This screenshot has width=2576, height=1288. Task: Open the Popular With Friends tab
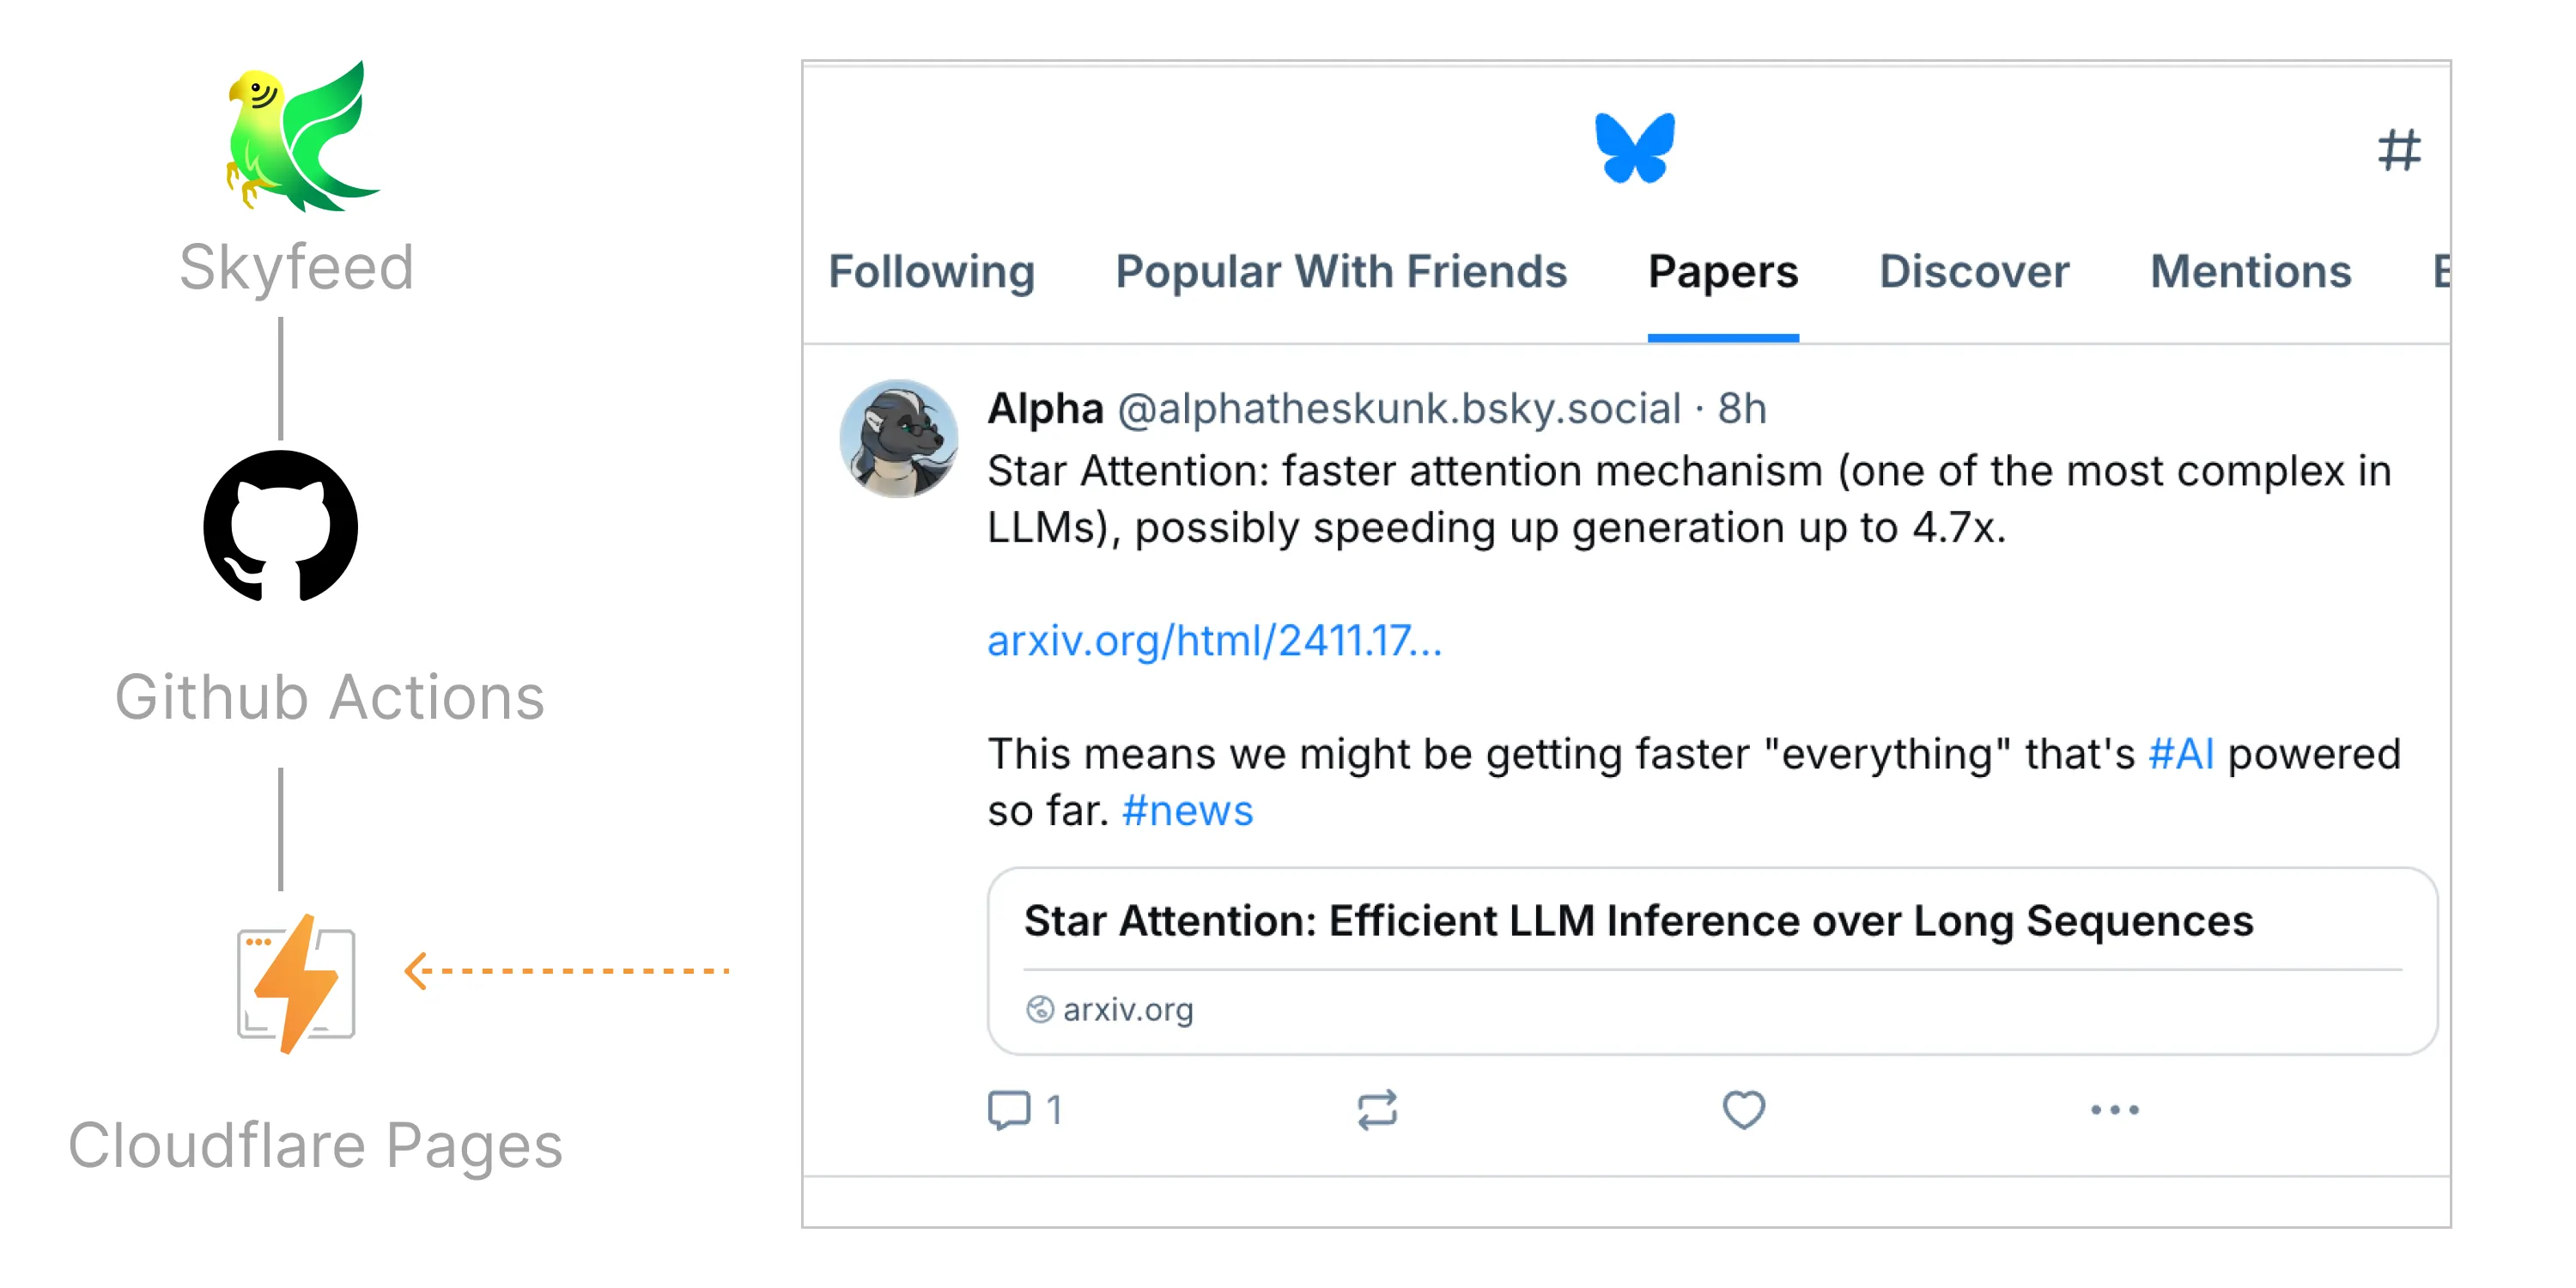tap(1341, 272)
